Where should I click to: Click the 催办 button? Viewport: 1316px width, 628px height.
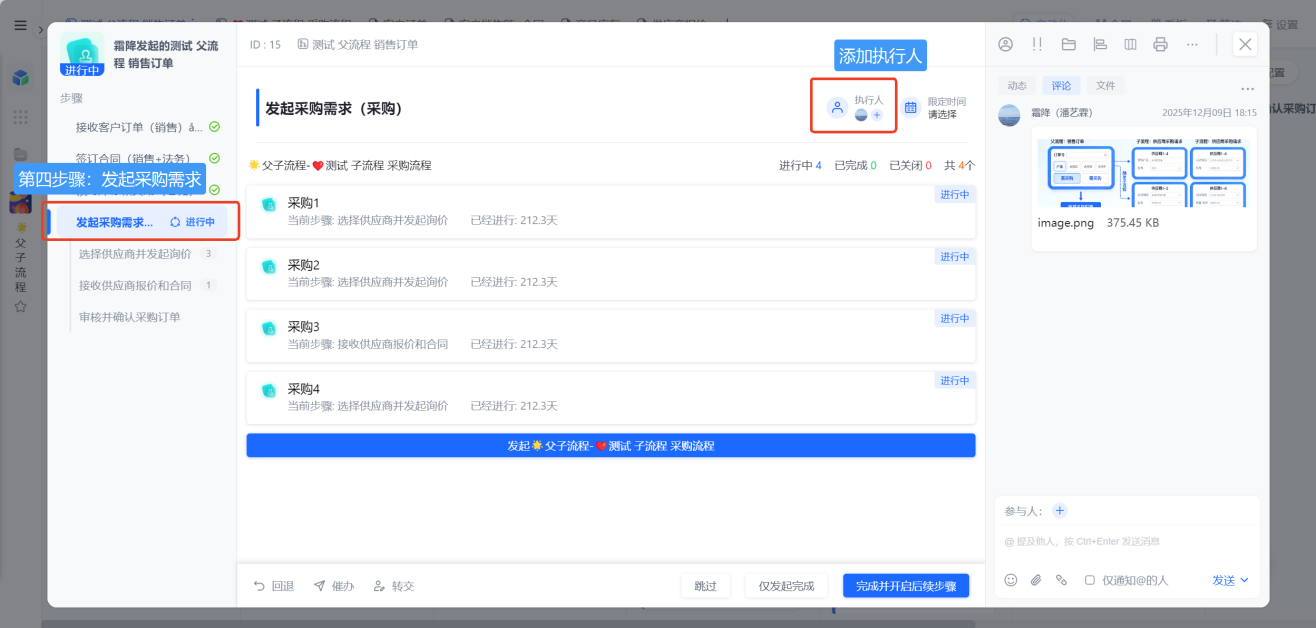pos(334,586)
